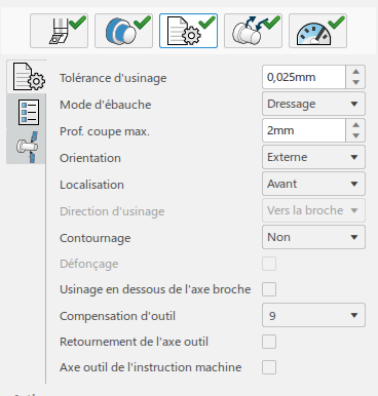Check Retournement de l'axe outil box
The width and height of the screenshot is (378, 396).
[x=269, y=342]
